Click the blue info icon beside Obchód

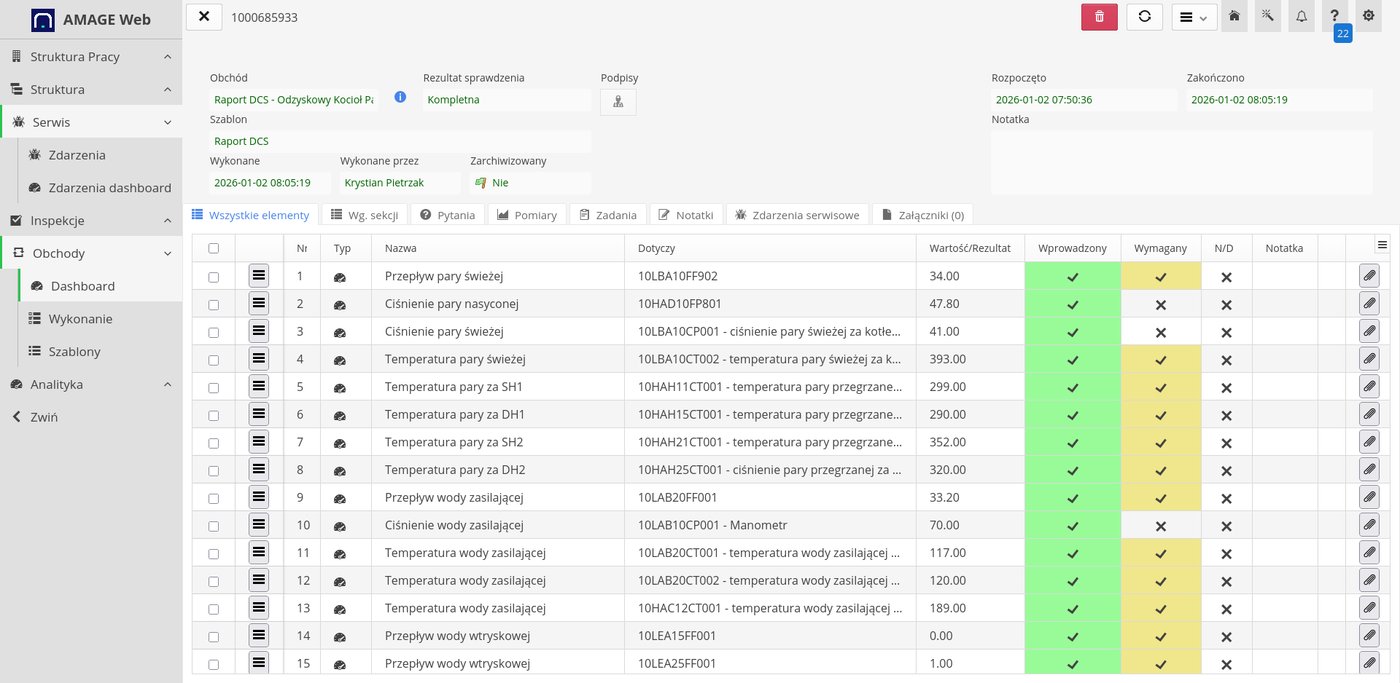click(400, 97)
